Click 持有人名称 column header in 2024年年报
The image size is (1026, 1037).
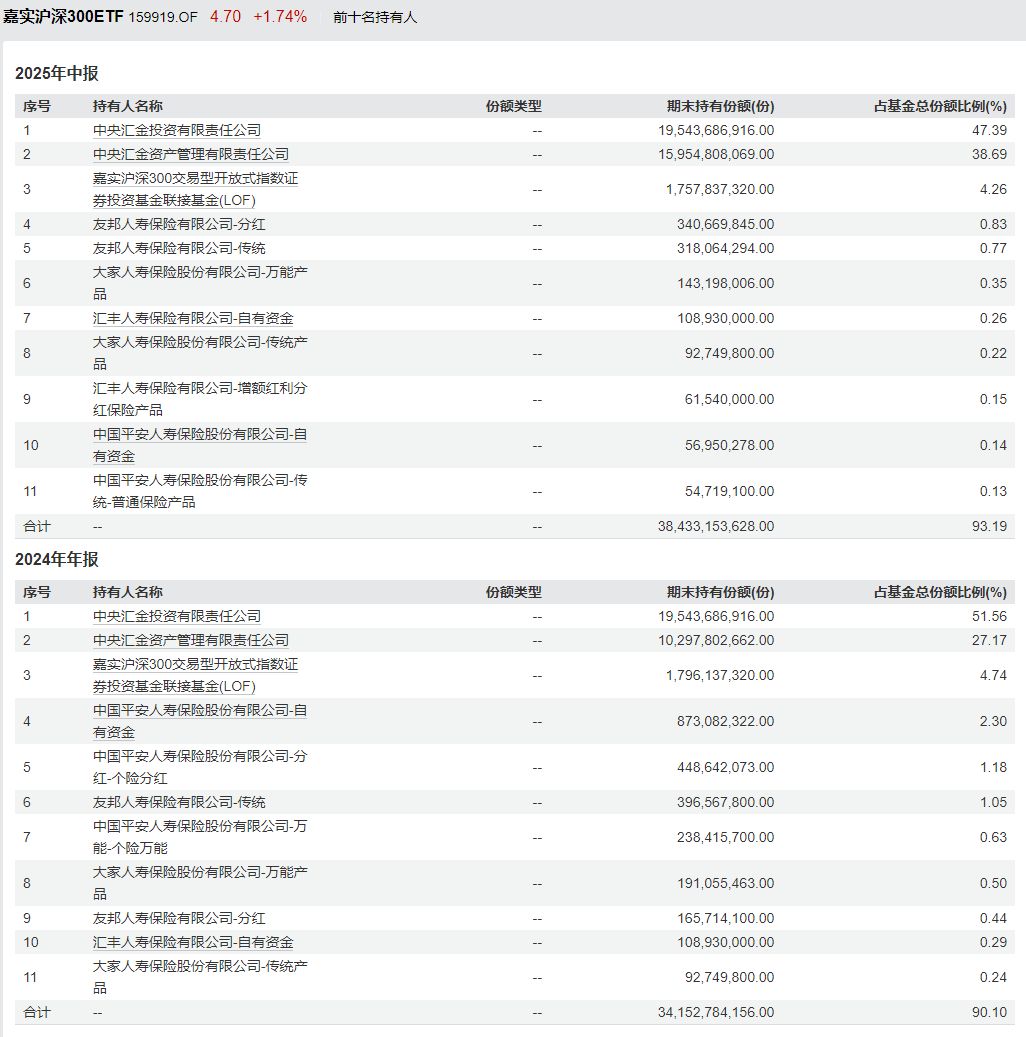tap(128, 592)
